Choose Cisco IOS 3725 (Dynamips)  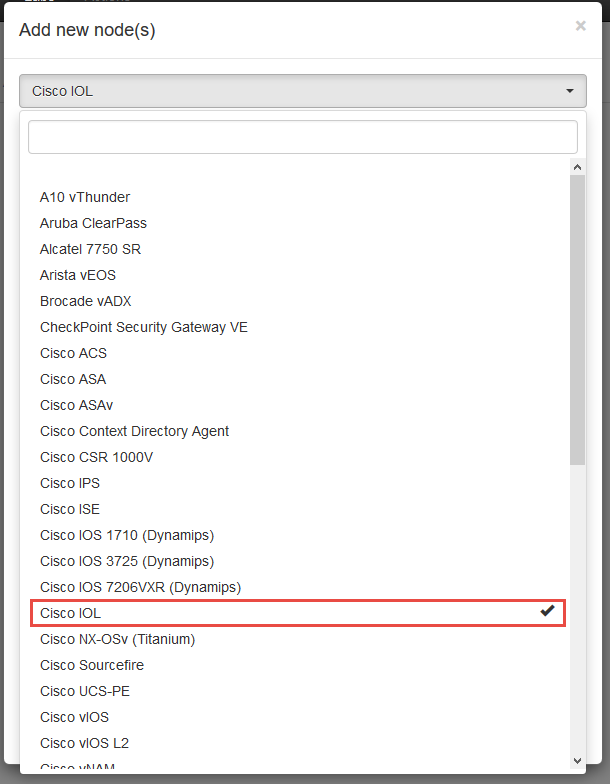tap(298, 561)
